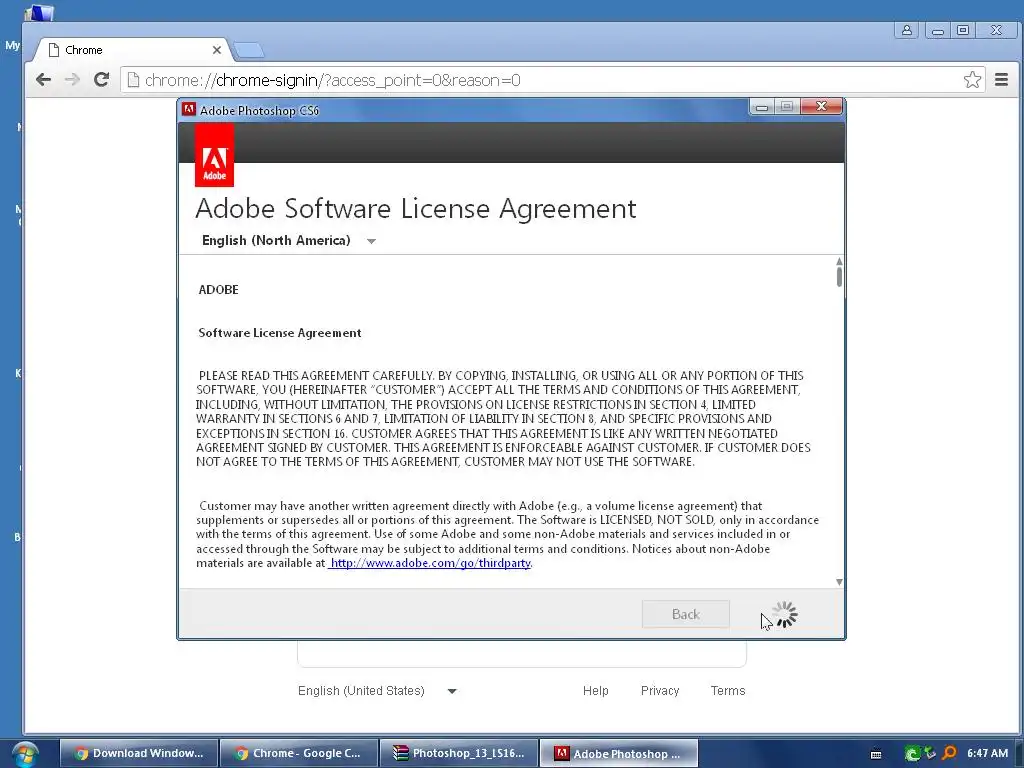The image size is (1024, 768).
Task: Click the orange magnifier system tray icon
Action: click(x=950, y=753)
